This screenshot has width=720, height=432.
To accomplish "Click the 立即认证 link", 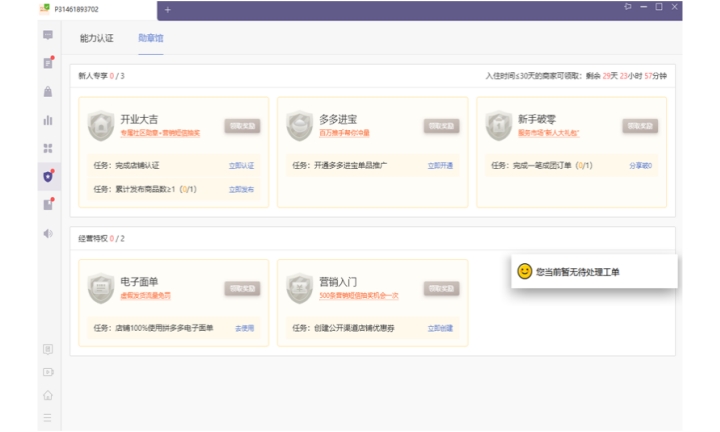I will (242, 166).
